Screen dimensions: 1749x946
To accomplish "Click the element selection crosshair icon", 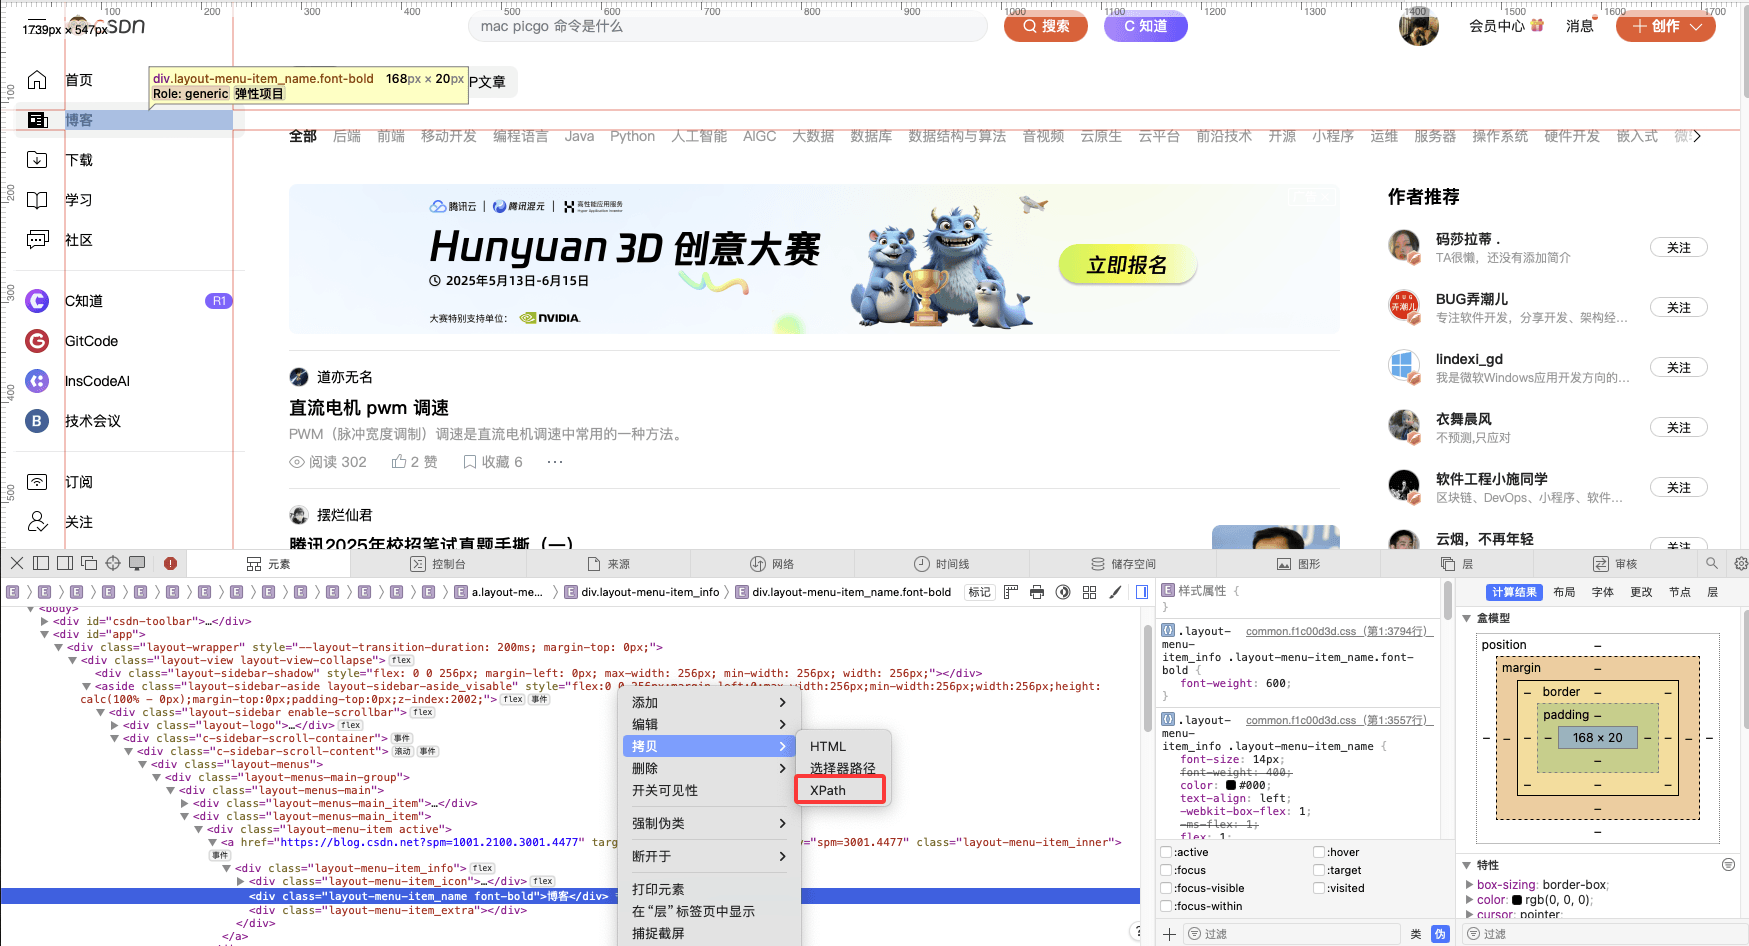I will click(113, 563).
